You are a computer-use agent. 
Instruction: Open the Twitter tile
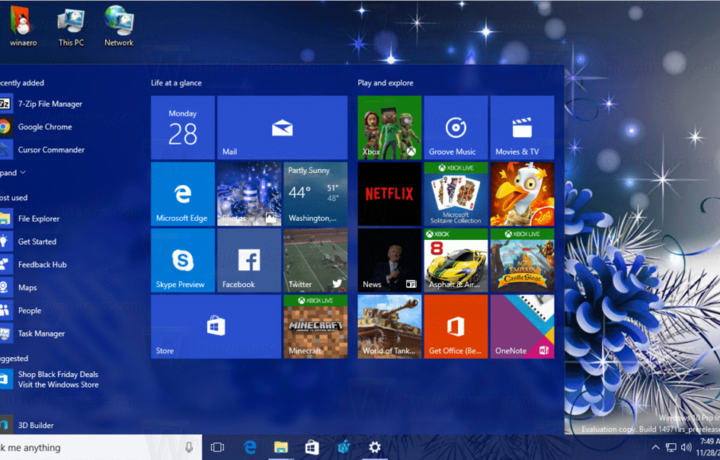click(315, 260)
